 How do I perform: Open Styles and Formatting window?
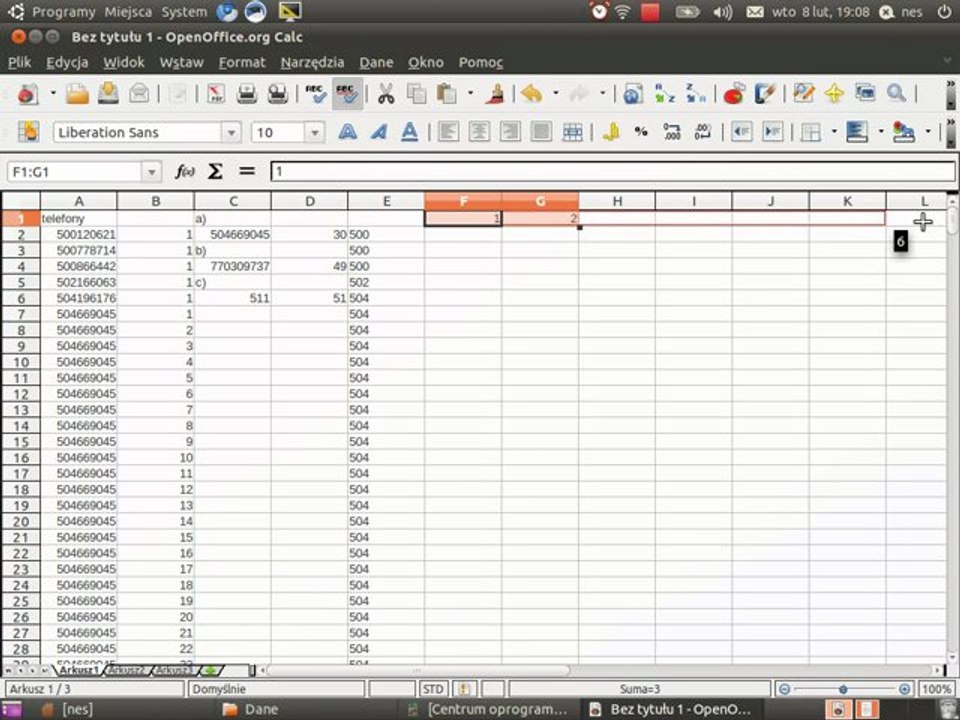tap(28, 132)
